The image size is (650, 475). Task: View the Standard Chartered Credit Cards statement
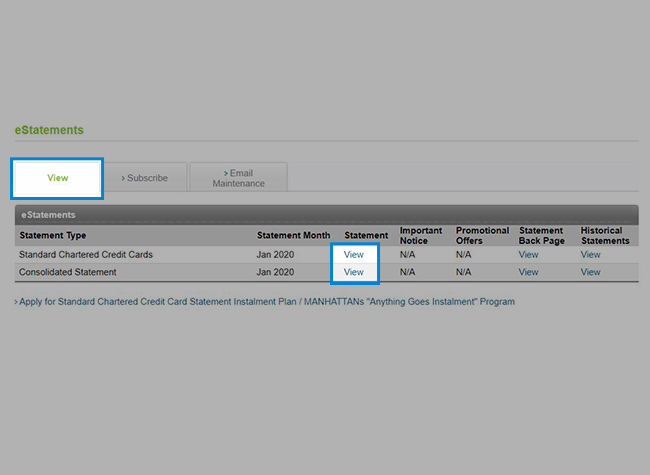[354, 254]
